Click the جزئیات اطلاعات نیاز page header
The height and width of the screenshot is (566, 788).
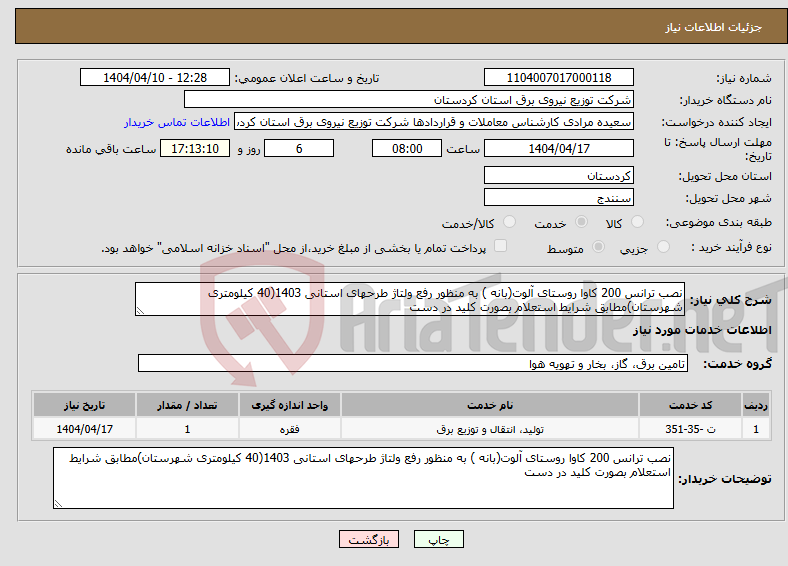click(714, 27)
